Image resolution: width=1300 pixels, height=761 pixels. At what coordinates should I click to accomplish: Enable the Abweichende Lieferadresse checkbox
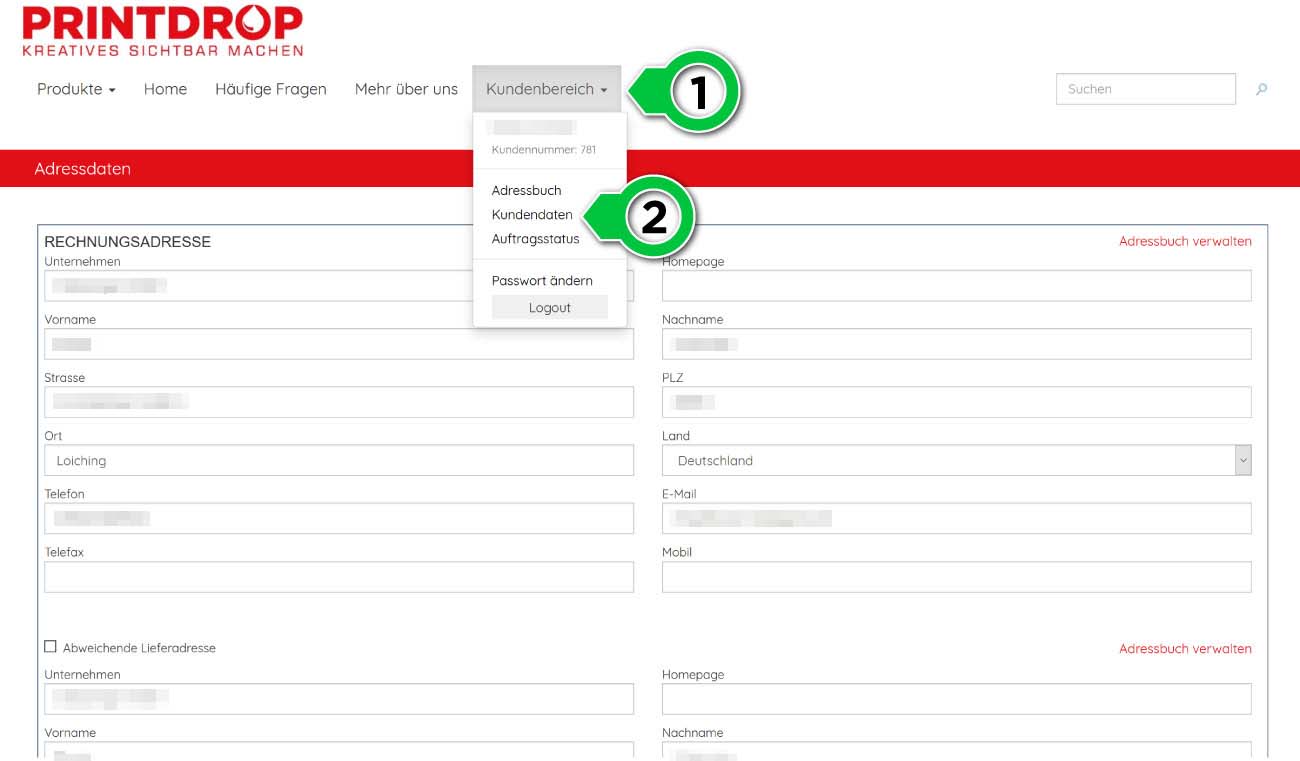tap(51, 647)
